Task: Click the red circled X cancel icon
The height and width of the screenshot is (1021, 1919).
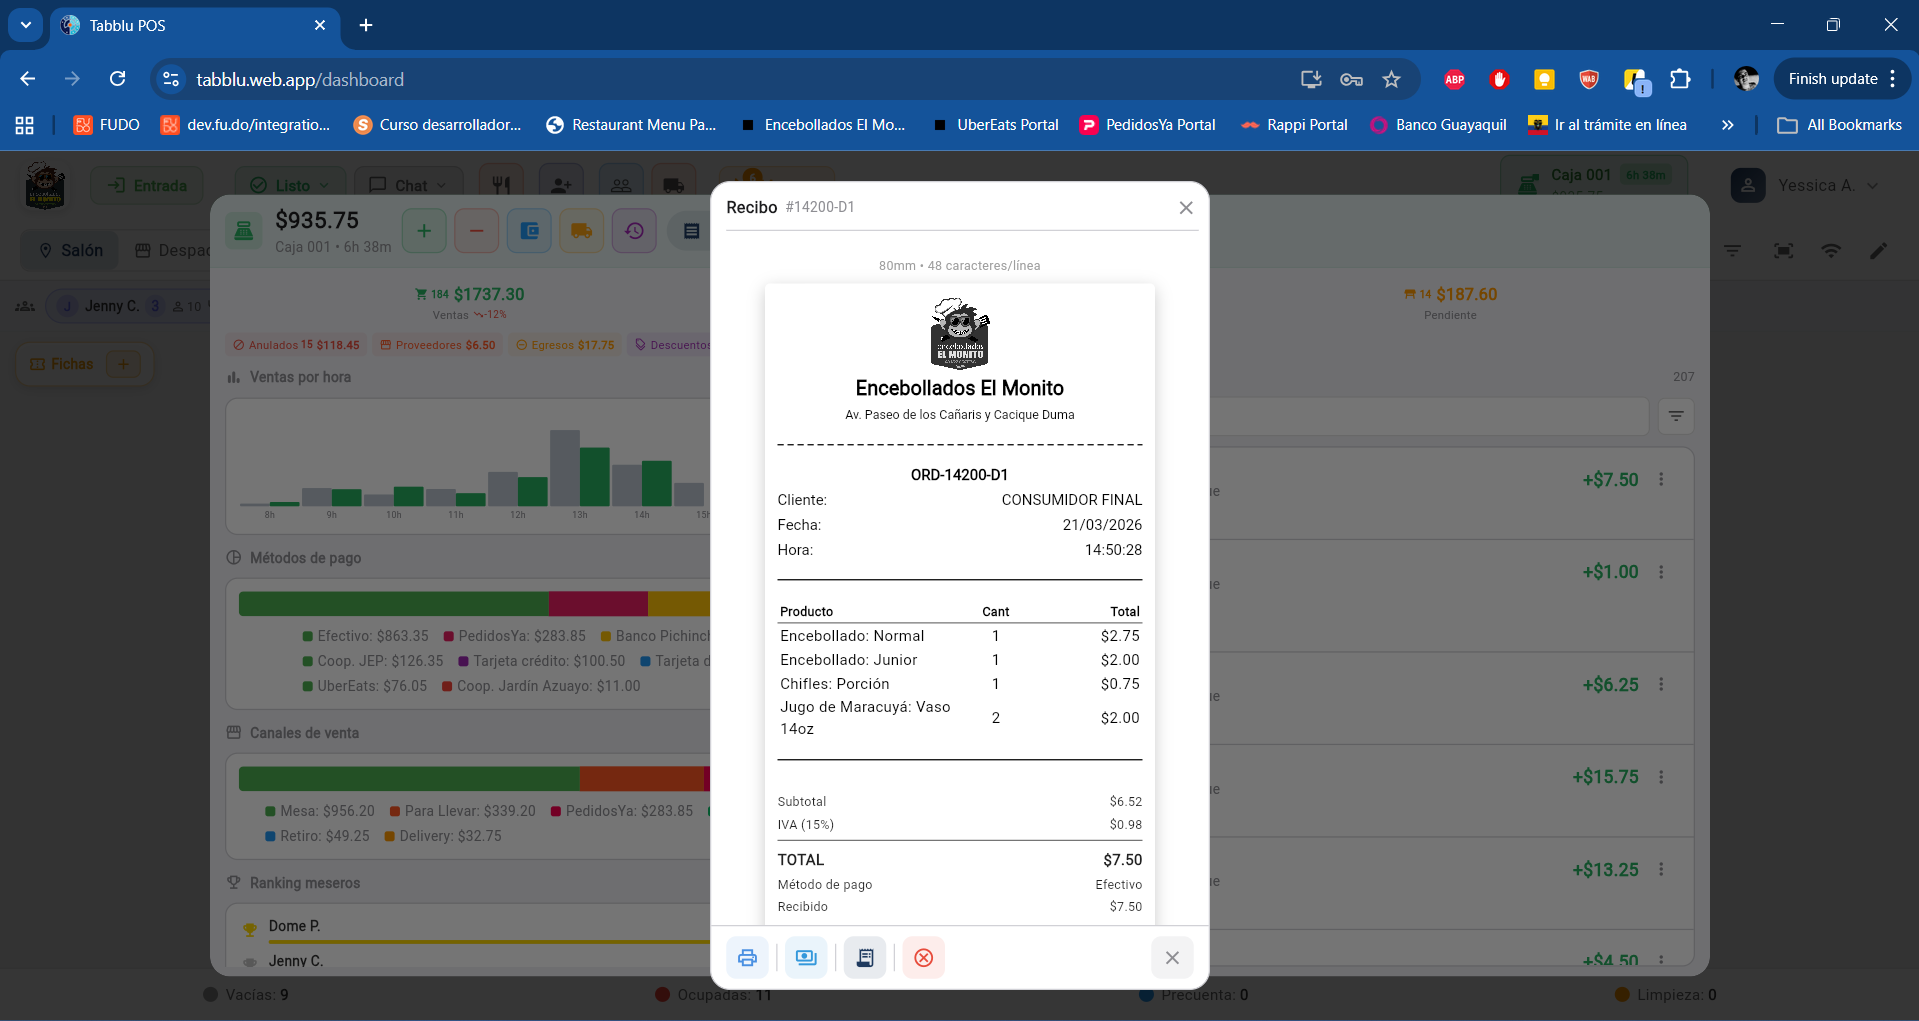Action: point(924,958)
